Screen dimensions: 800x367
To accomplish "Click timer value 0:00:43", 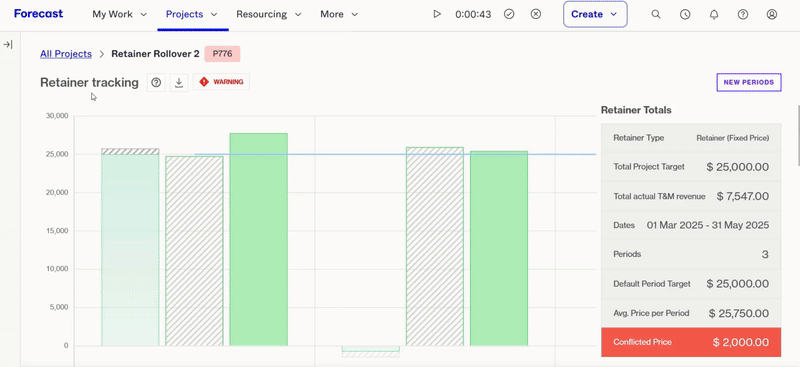I will coord(473,14).
